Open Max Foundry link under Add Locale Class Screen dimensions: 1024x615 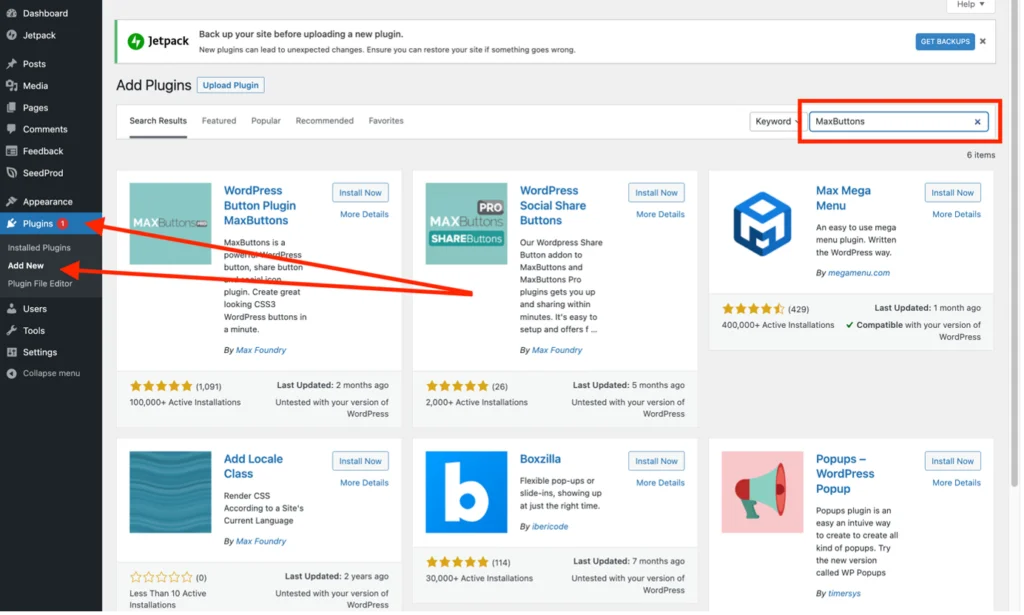pos(261,543)
